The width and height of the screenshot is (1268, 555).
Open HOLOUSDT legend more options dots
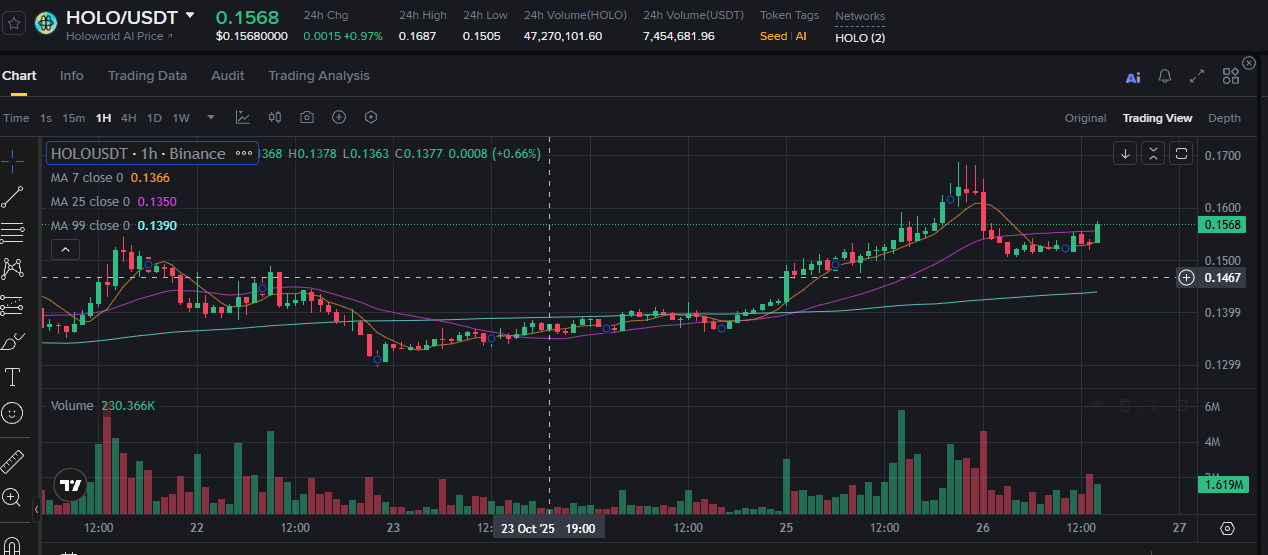(244, 154)
